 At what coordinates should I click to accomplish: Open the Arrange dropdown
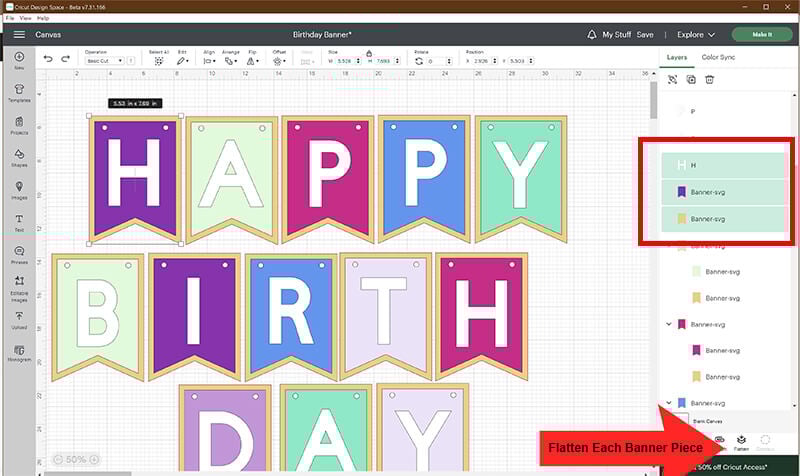click(231, 61)
